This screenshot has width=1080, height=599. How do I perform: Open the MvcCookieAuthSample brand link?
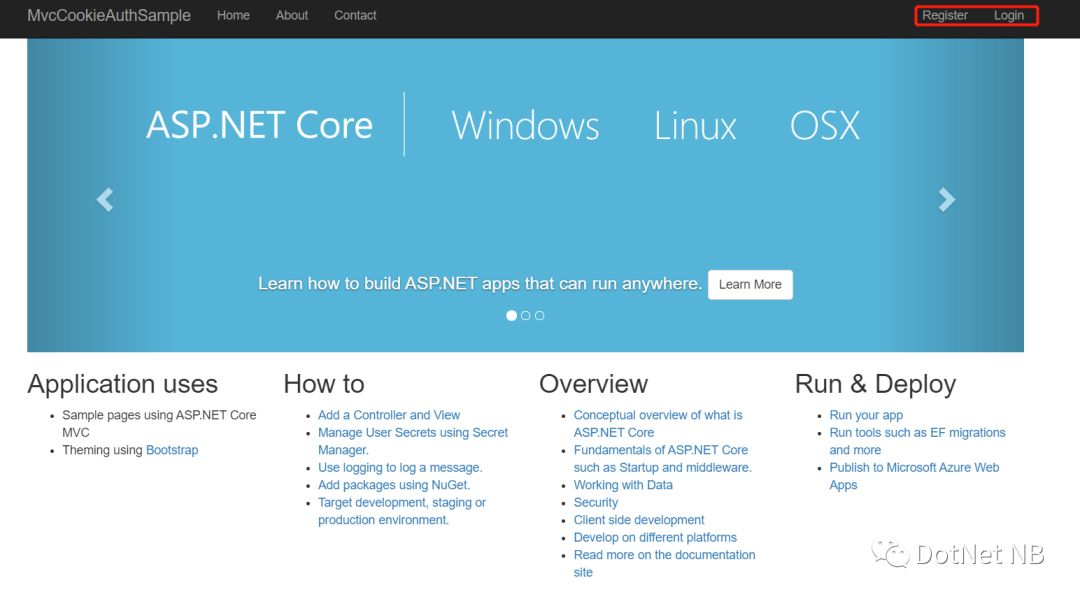point(109,15)
